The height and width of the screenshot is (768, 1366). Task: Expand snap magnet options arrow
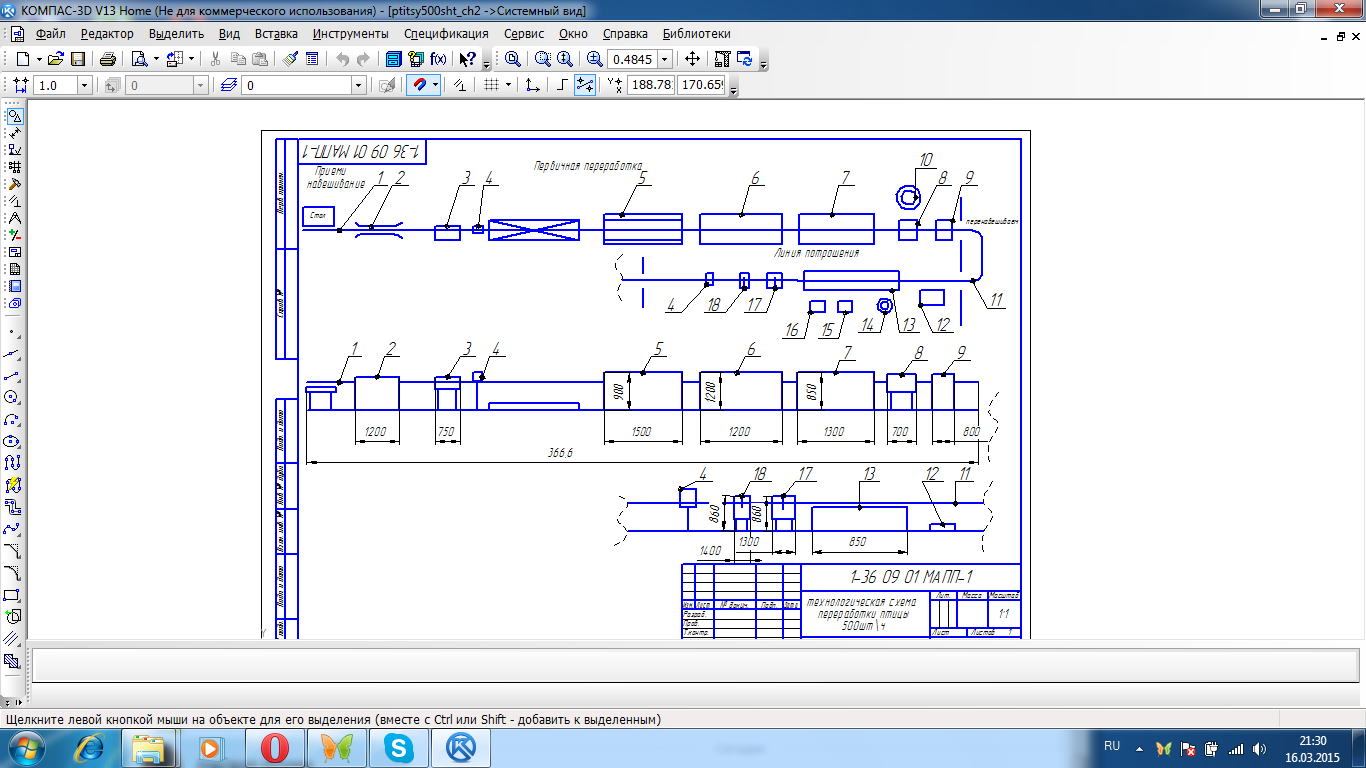click(x=436, y=86)
